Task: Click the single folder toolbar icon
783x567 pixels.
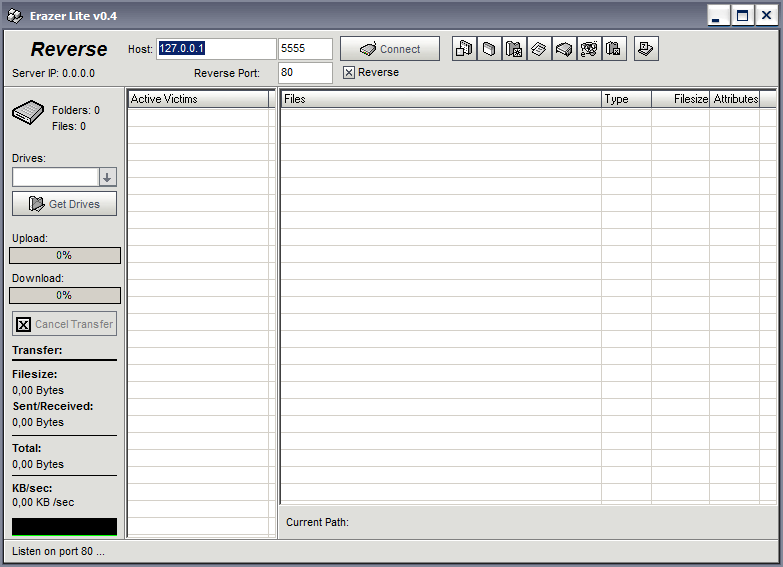Action: [489, 49]
